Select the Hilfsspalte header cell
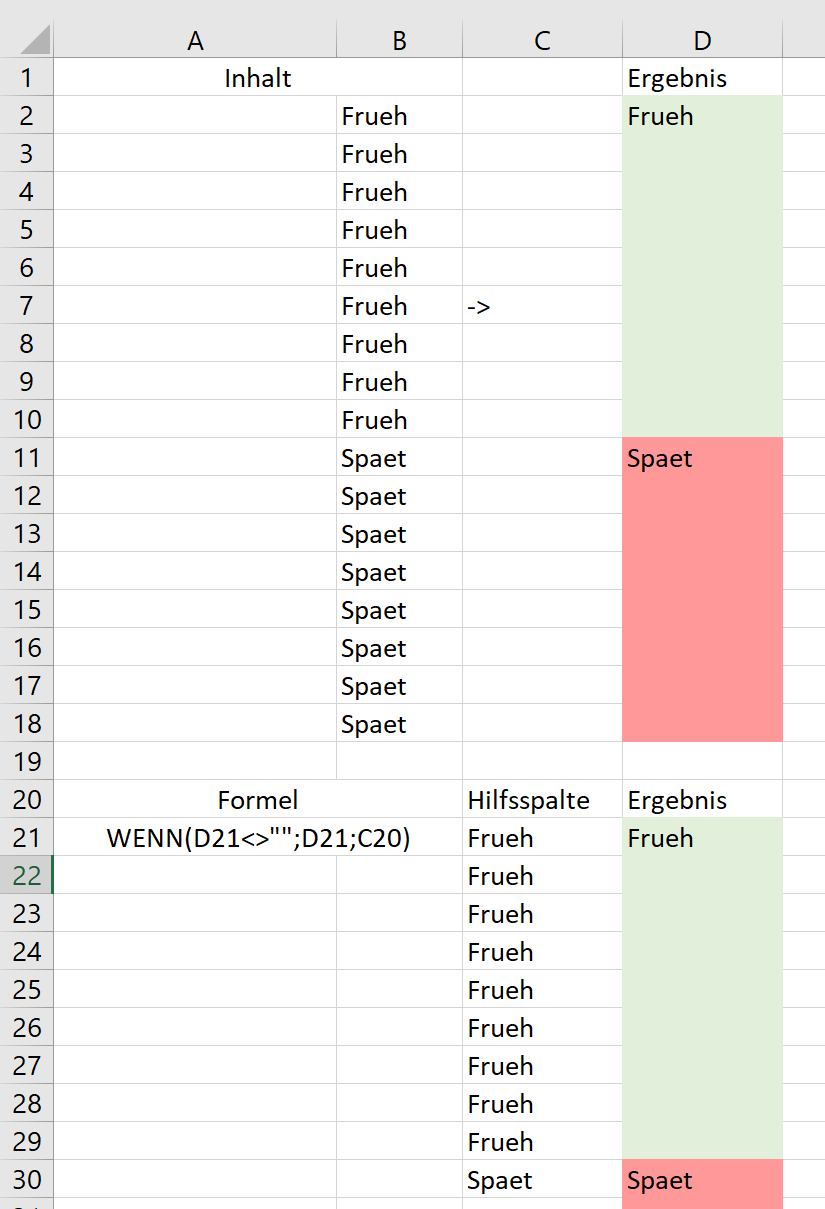825x1209 pixels. tap(542, 800)
